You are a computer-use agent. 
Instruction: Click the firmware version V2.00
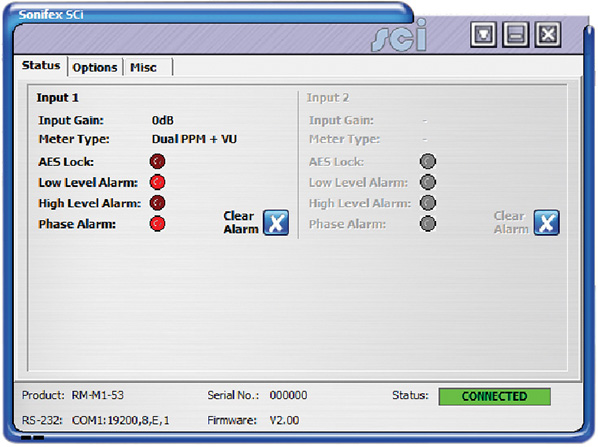pyautogui.click(x=284, y=420)
